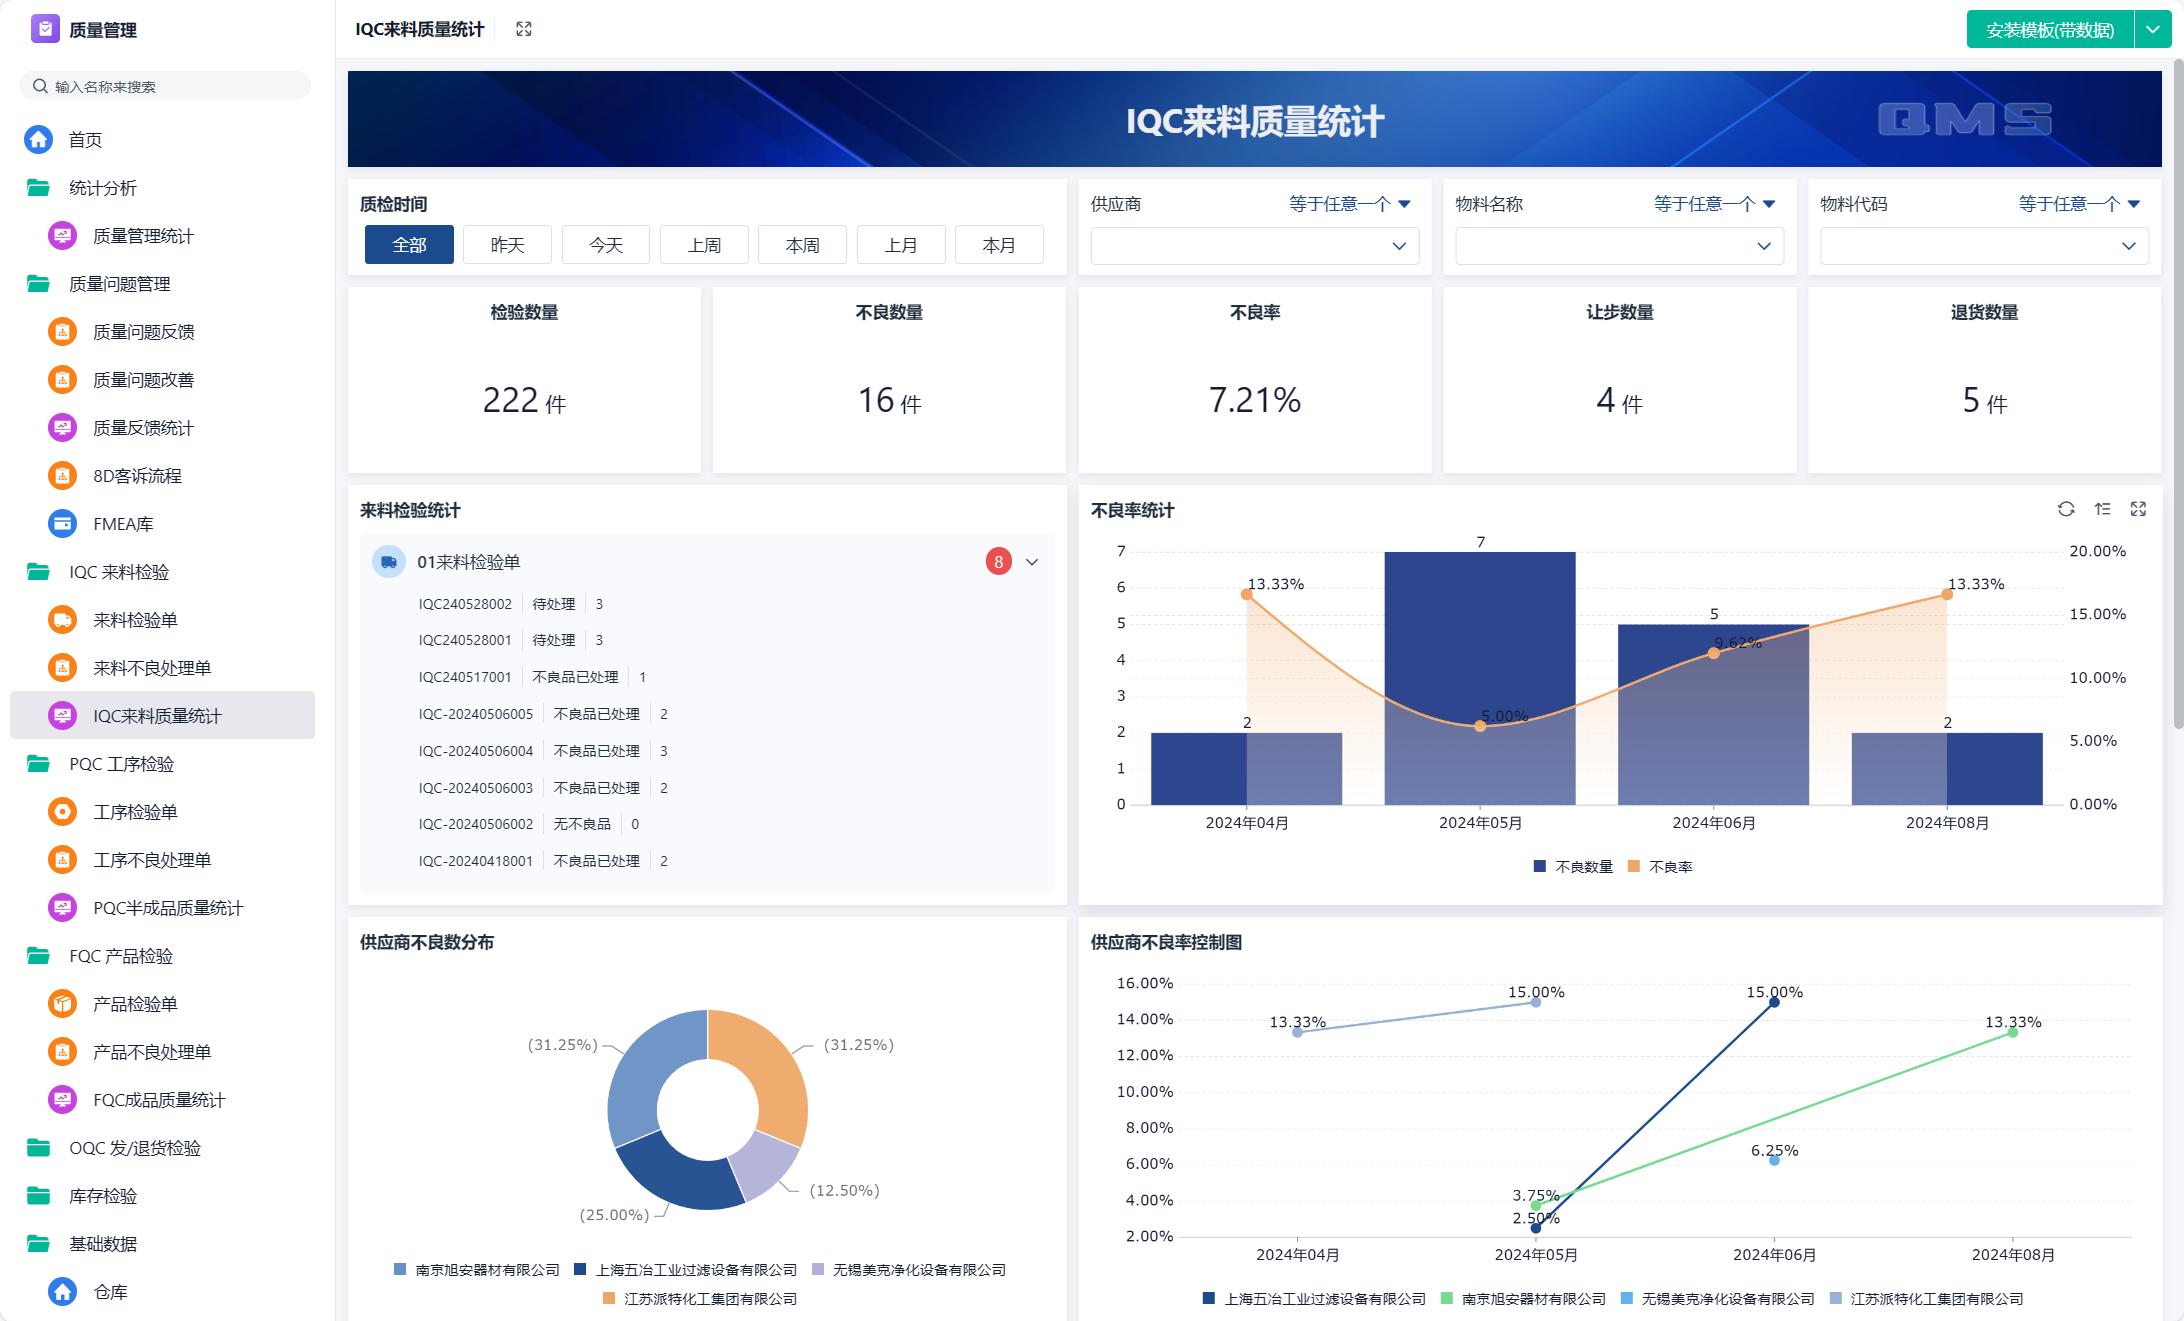
Task: Refresh the 不良率统计 chart
Action: tap(2066, 509)
